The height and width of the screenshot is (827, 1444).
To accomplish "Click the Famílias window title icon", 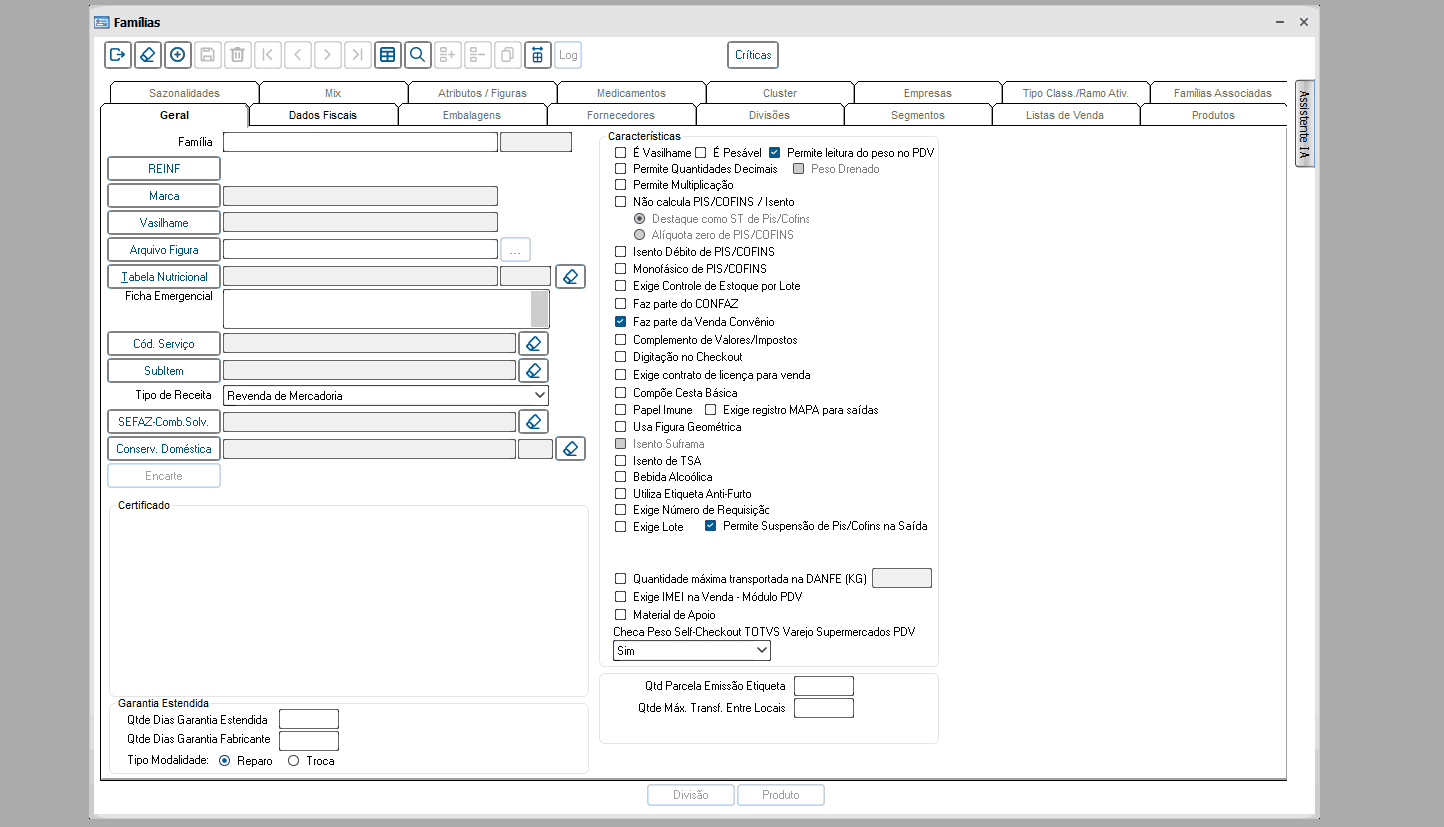I will coord(101,22).
